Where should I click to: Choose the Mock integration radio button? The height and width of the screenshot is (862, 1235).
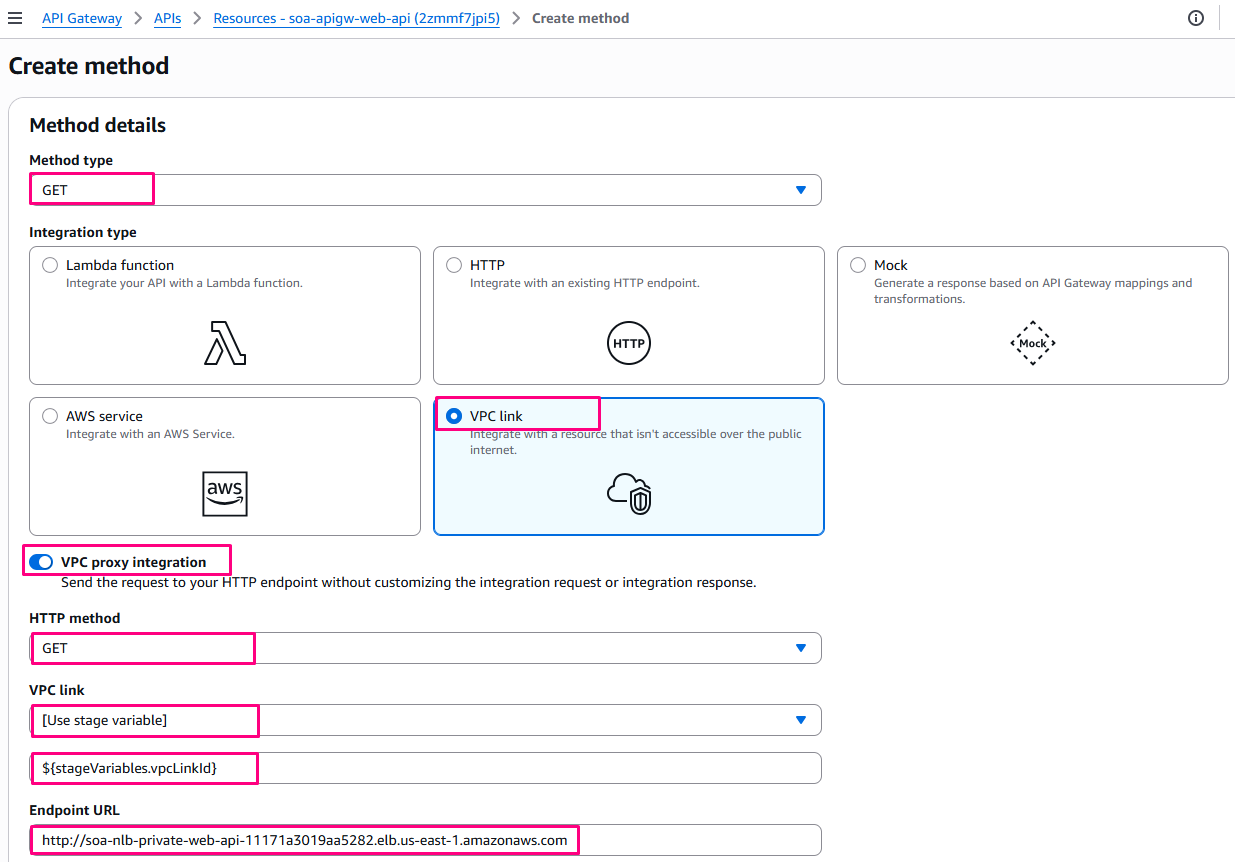858,265
